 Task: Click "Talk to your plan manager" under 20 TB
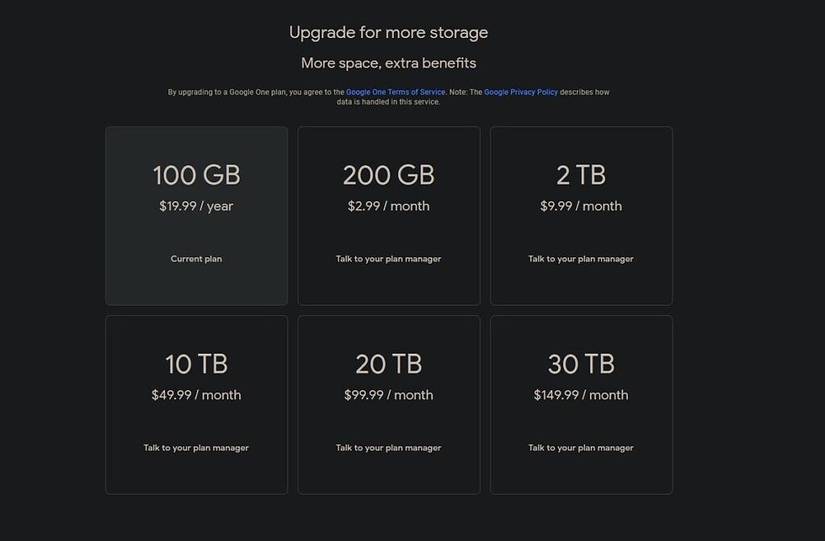pos(388,448)
